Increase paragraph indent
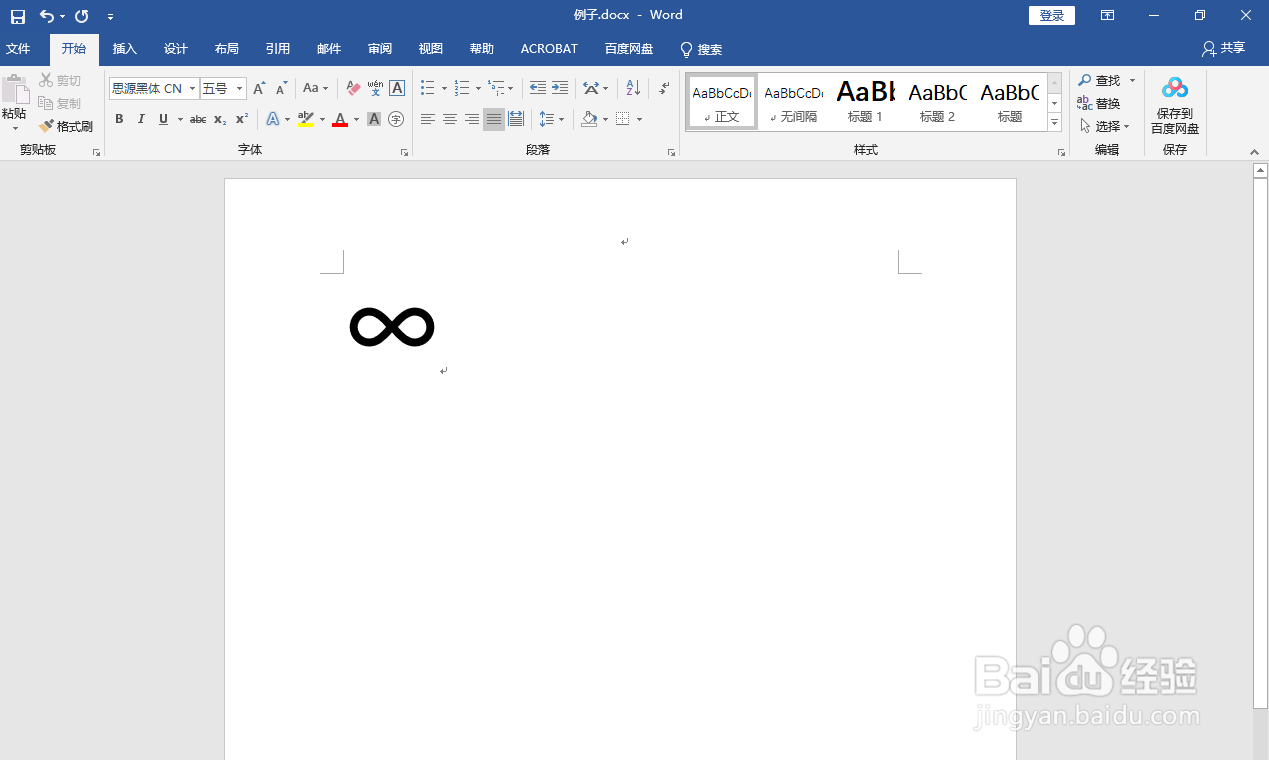 [560, 88]
